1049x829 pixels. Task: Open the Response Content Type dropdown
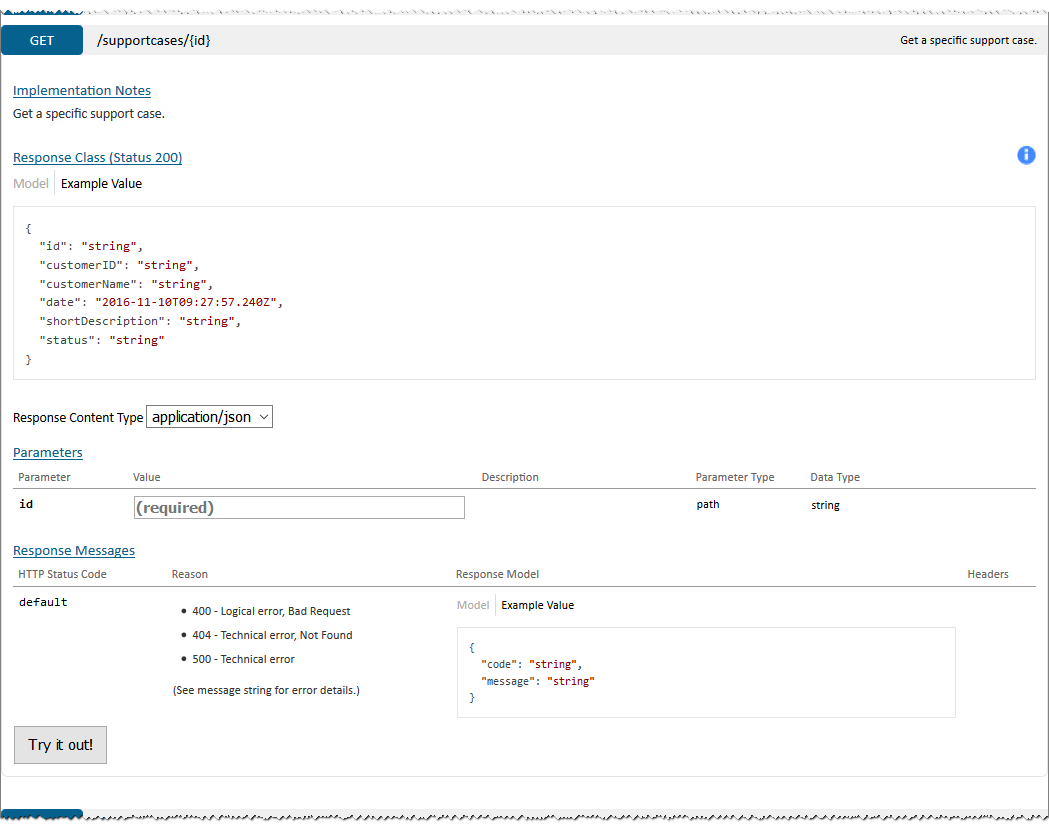(209, 417)
